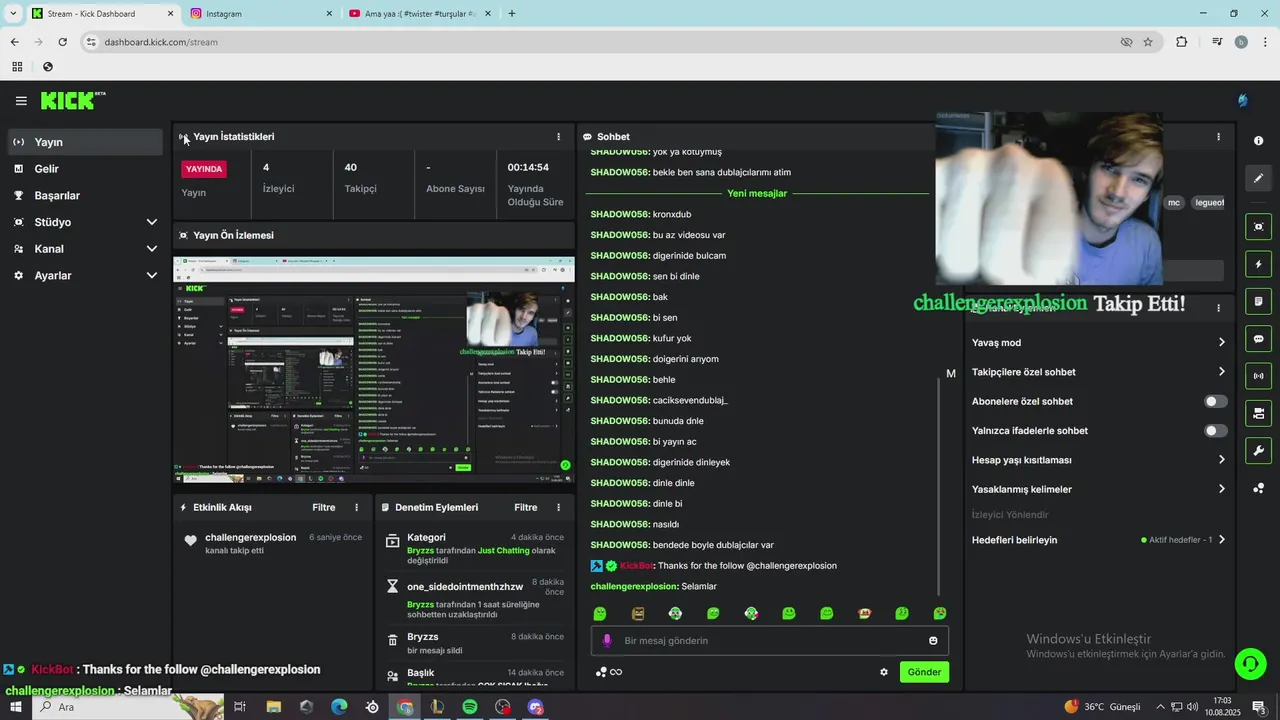Select the brown gorilla emote
Image resolution: width=1280 pixels, height=720 pixels.
638,613
